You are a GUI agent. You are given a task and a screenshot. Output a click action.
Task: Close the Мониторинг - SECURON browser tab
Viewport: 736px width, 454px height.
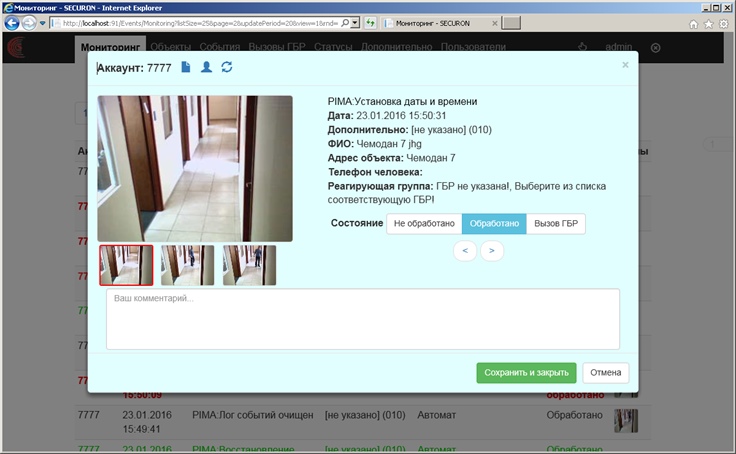[495, 23]
